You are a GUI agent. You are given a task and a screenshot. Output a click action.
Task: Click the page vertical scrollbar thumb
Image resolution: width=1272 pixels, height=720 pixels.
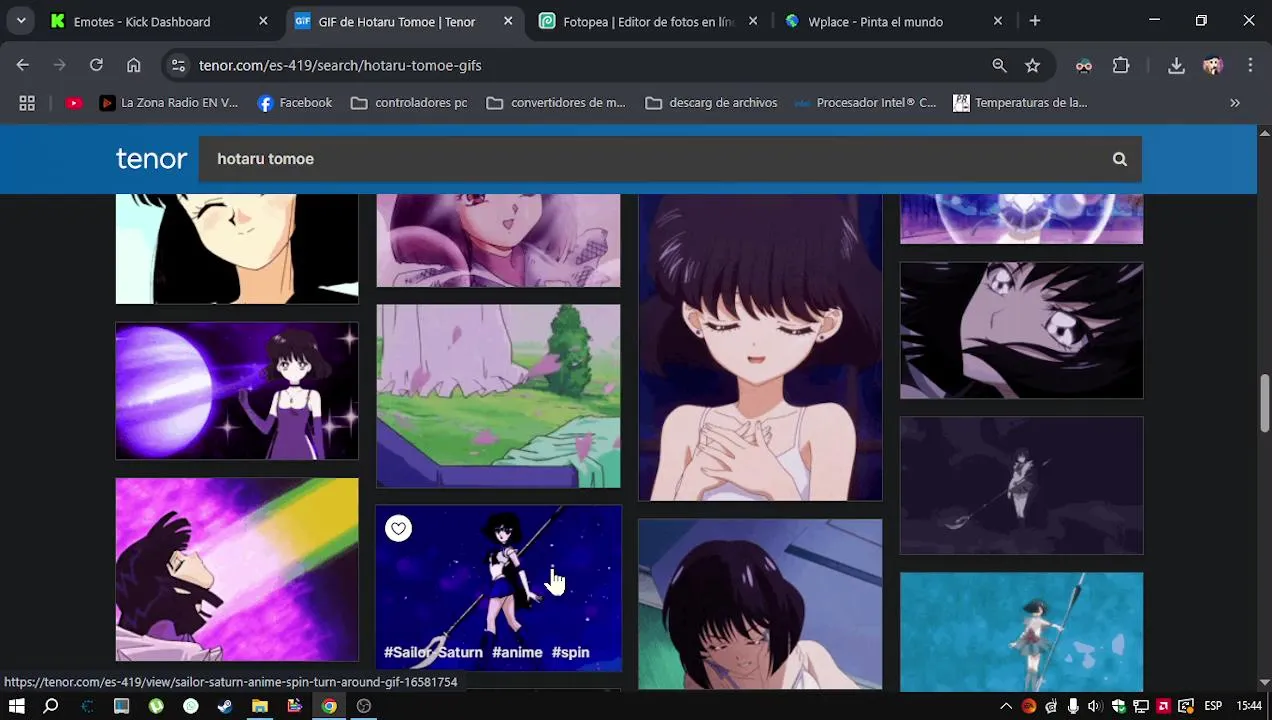1264,403
